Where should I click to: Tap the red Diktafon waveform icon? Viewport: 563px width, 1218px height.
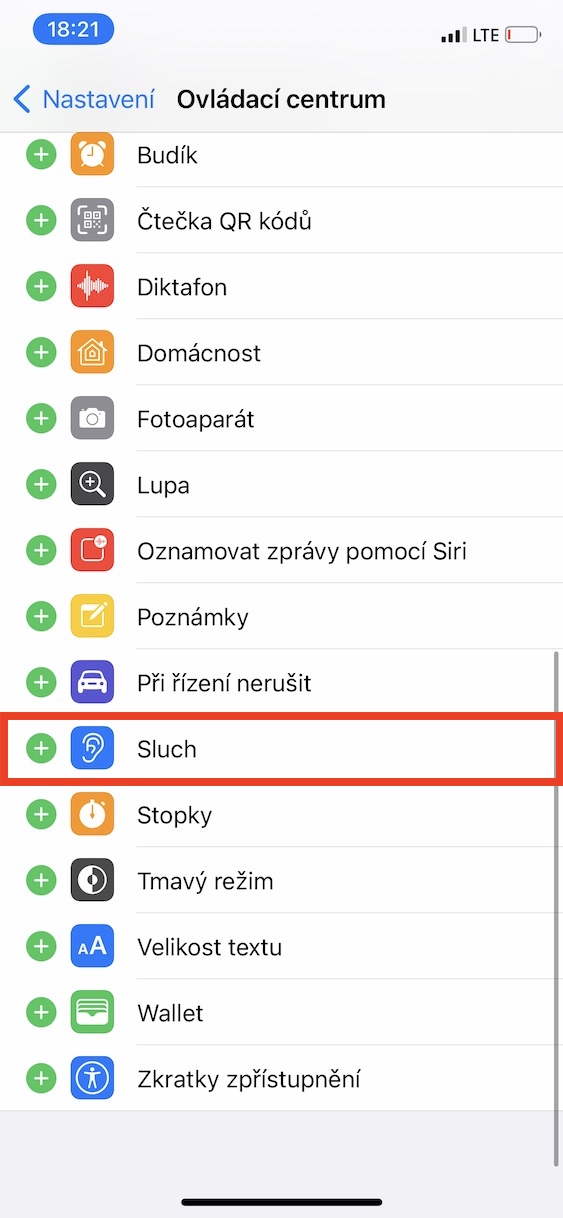point(92,287)
